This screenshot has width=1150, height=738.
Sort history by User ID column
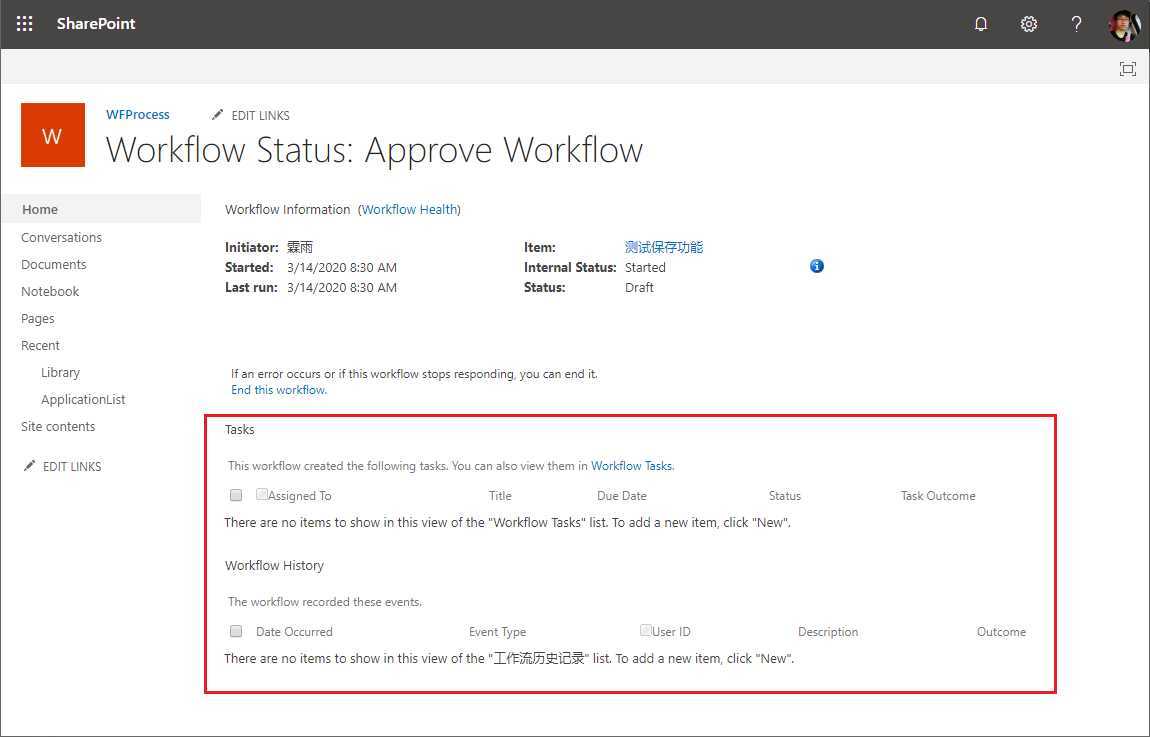point(671,632)
